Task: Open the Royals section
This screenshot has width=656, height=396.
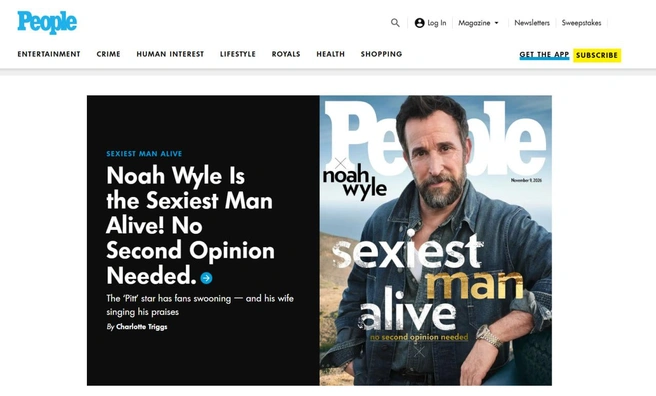Action: (x=286, y=54)
